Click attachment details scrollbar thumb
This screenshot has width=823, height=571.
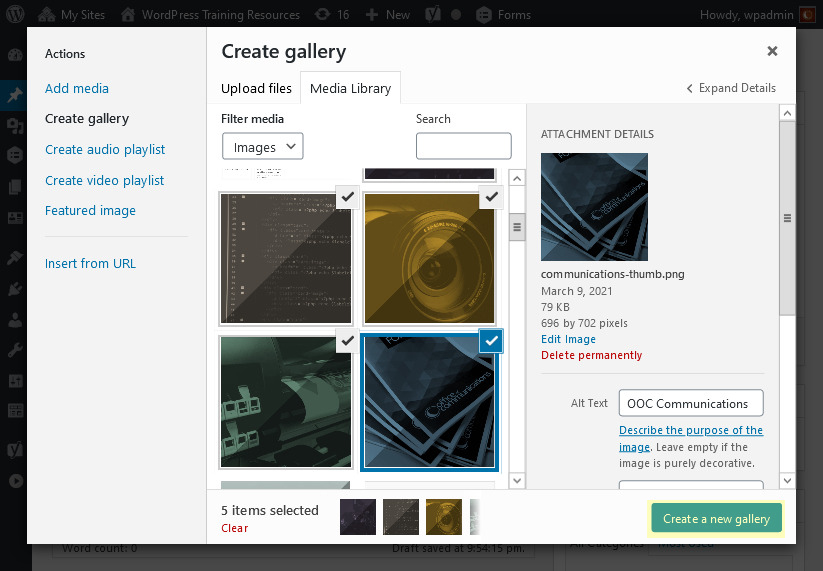pos(787,218)
